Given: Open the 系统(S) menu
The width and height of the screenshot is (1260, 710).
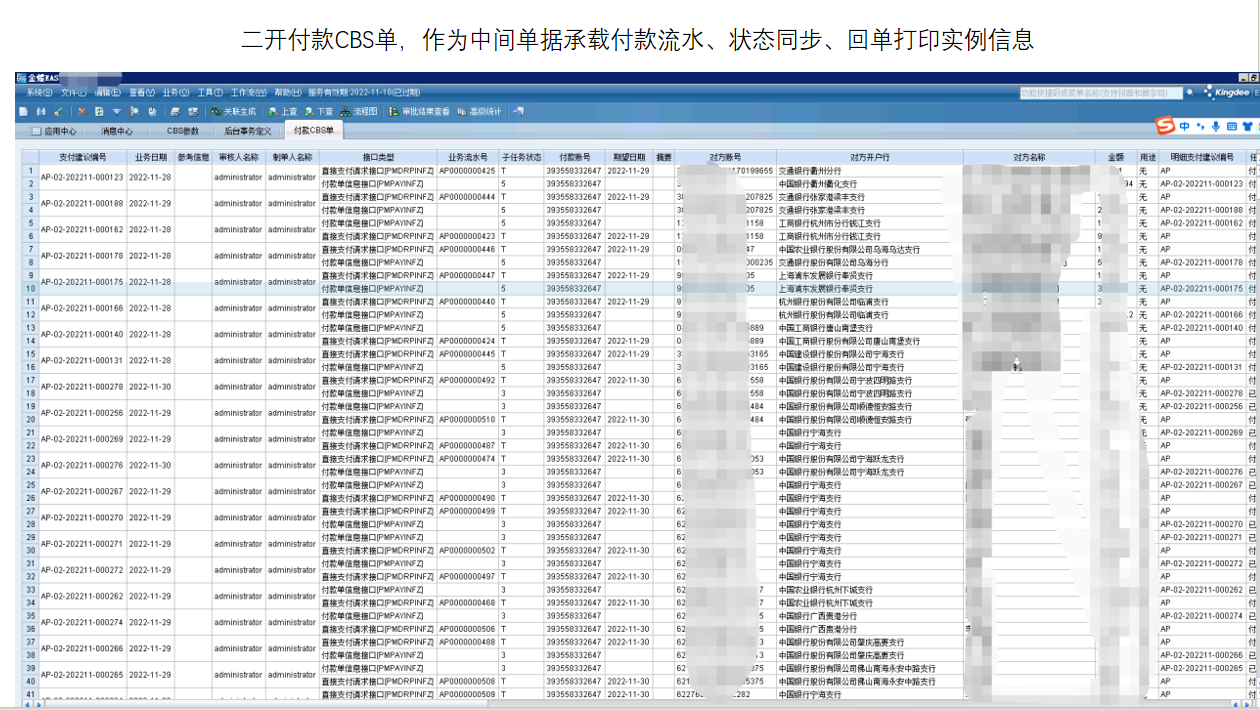Looking at the screenshot, I should (x=39, y=92).
